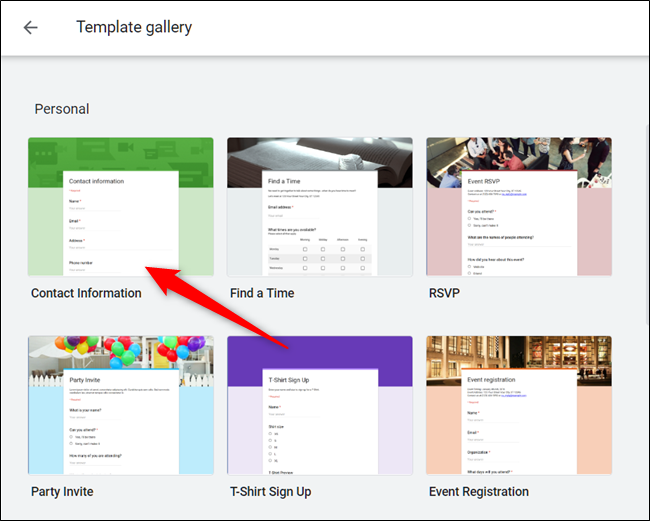The image size is (650, 521).
Task: Open the T-Shirt Sign Up template thumbnail
Action: [320, 405]
